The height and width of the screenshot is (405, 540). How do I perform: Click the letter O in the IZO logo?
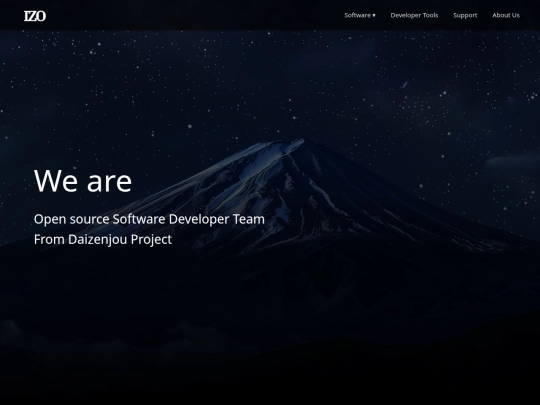[41, 16]
